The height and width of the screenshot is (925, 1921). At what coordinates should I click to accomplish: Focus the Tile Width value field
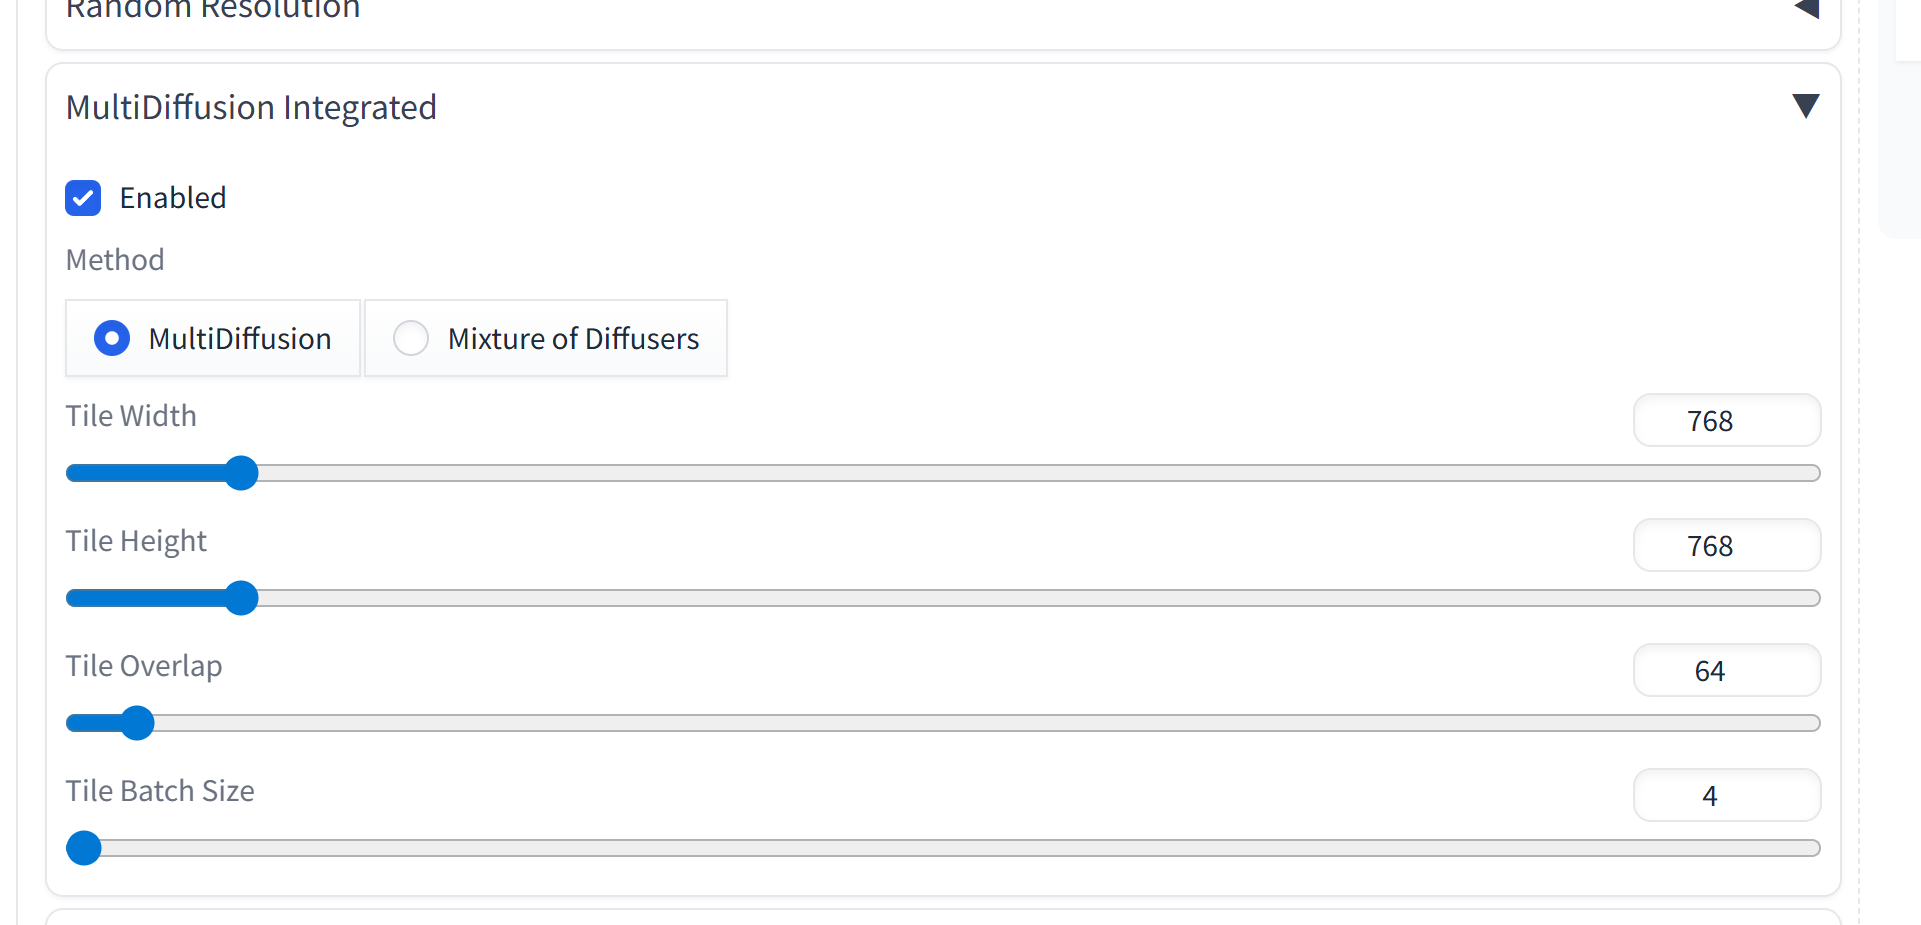(x=1726, y=421)
